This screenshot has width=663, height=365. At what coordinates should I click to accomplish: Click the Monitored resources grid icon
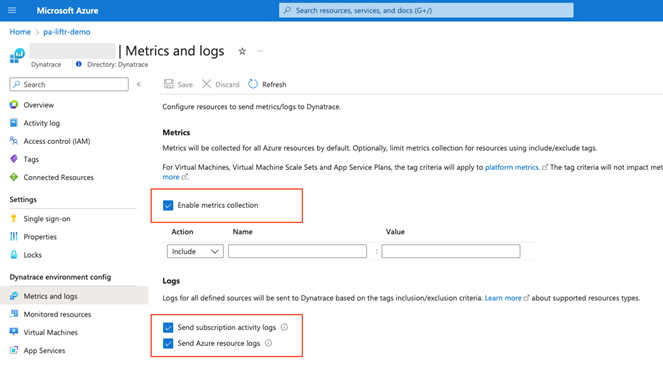(x=14, y=314)
